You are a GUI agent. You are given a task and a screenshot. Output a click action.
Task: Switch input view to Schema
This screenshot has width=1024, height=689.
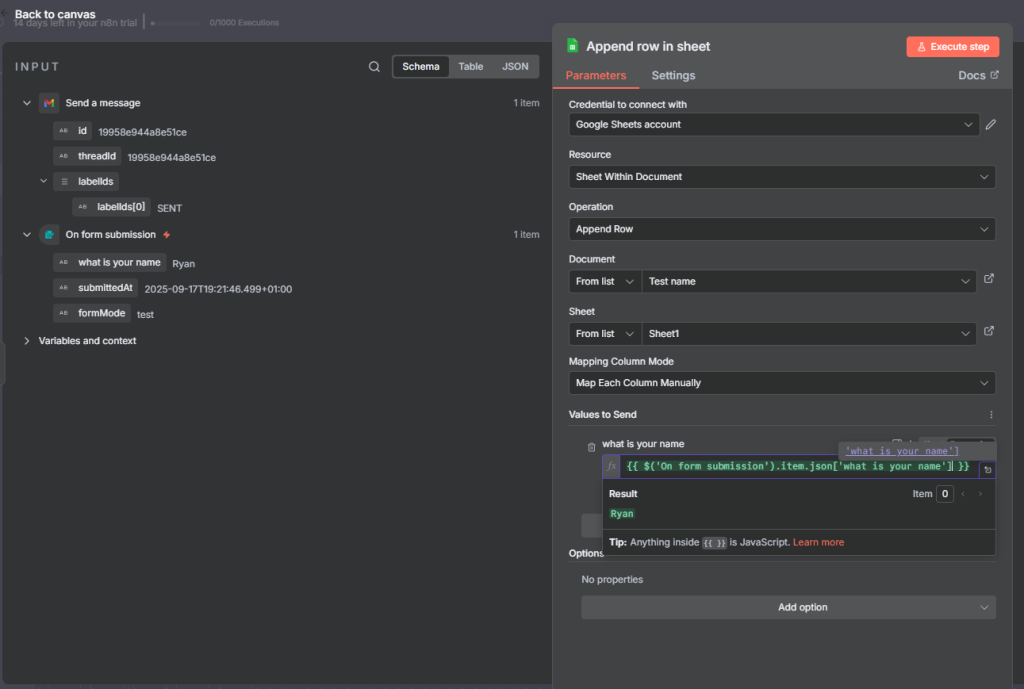[420, 67]
